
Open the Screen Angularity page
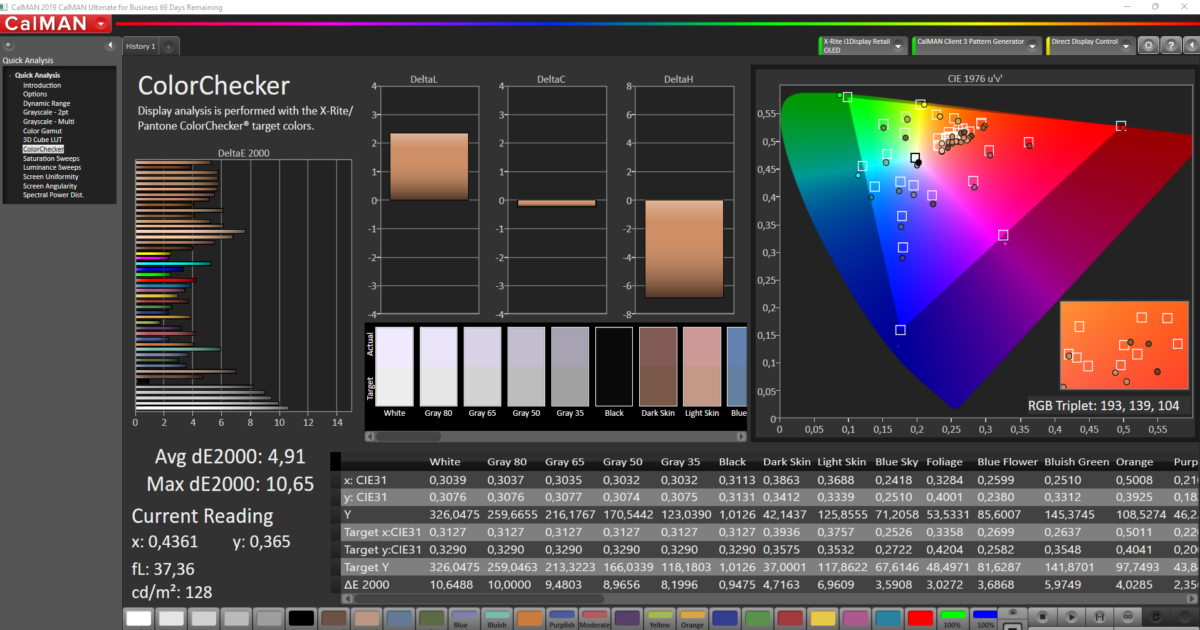click(x=49, y=185)
